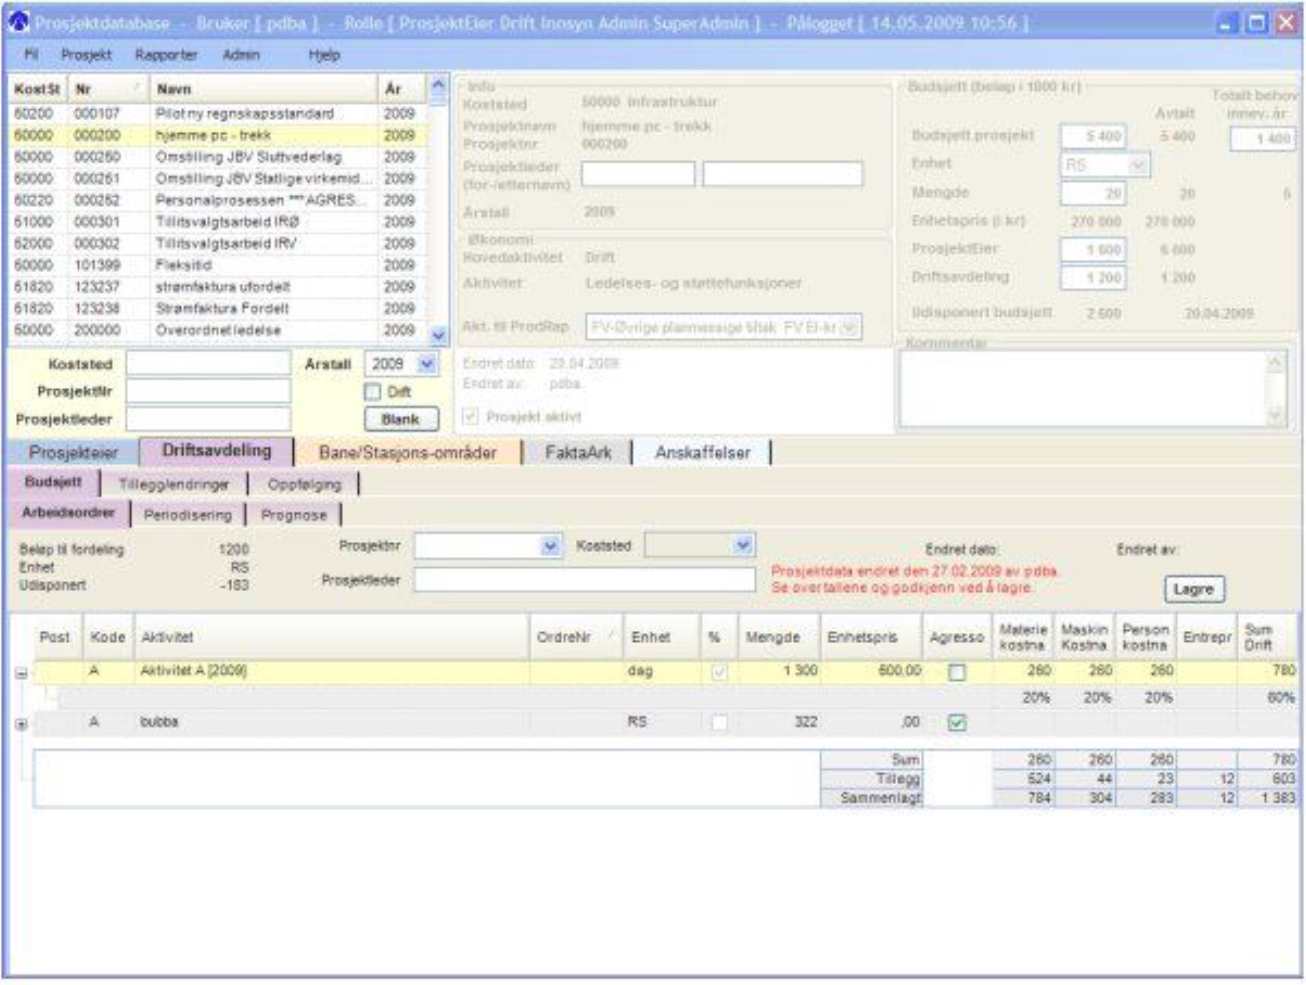
Task: Click the Lagre button
Action: [1194, 590]
